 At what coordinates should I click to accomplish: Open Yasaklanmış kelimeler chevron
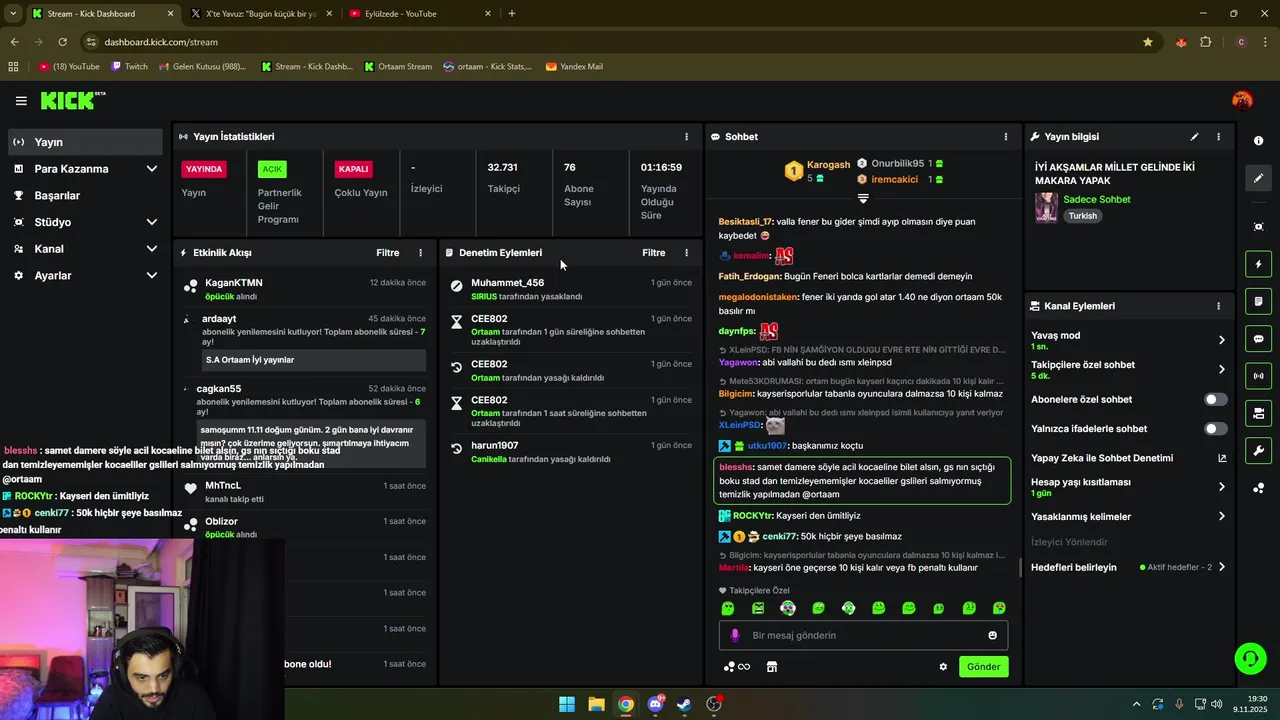[1221, 517]
